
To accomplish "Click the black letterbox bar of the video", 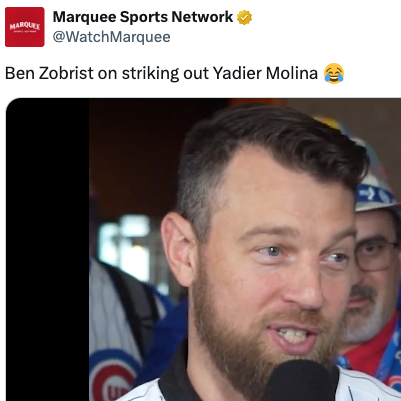I will pyautogui.click(x=48, y=250).
